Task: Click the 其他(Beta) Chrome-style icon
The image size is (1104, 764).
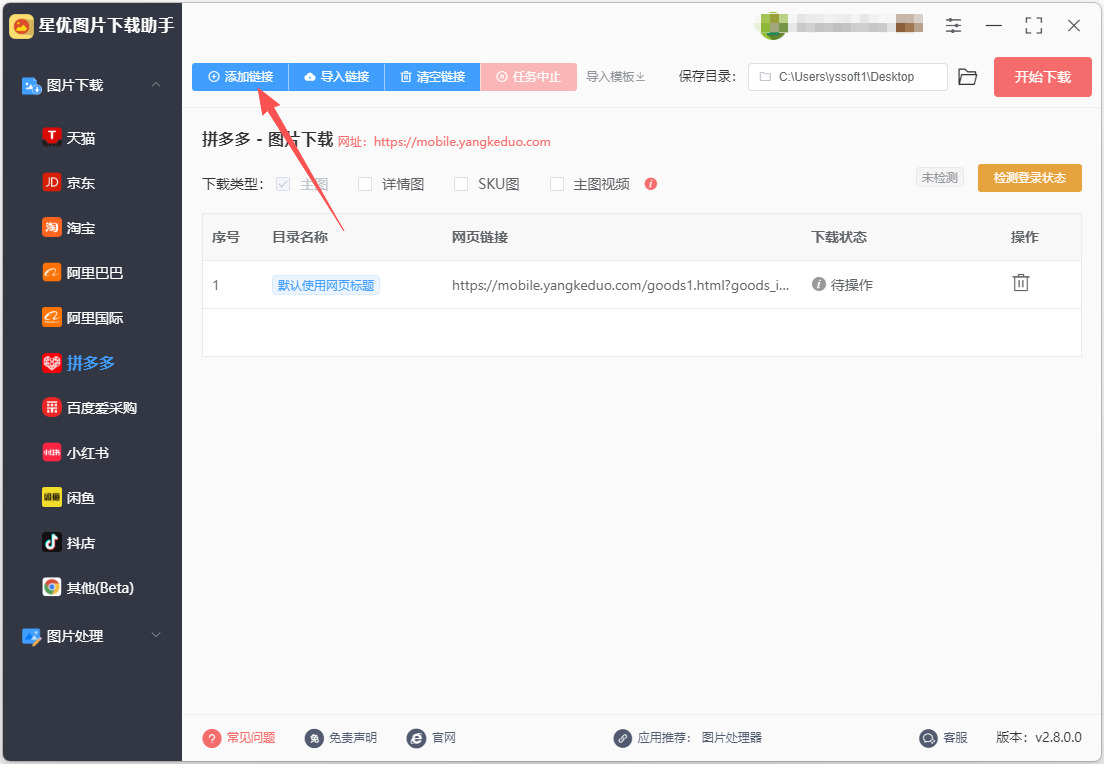Action: (51, 587)
